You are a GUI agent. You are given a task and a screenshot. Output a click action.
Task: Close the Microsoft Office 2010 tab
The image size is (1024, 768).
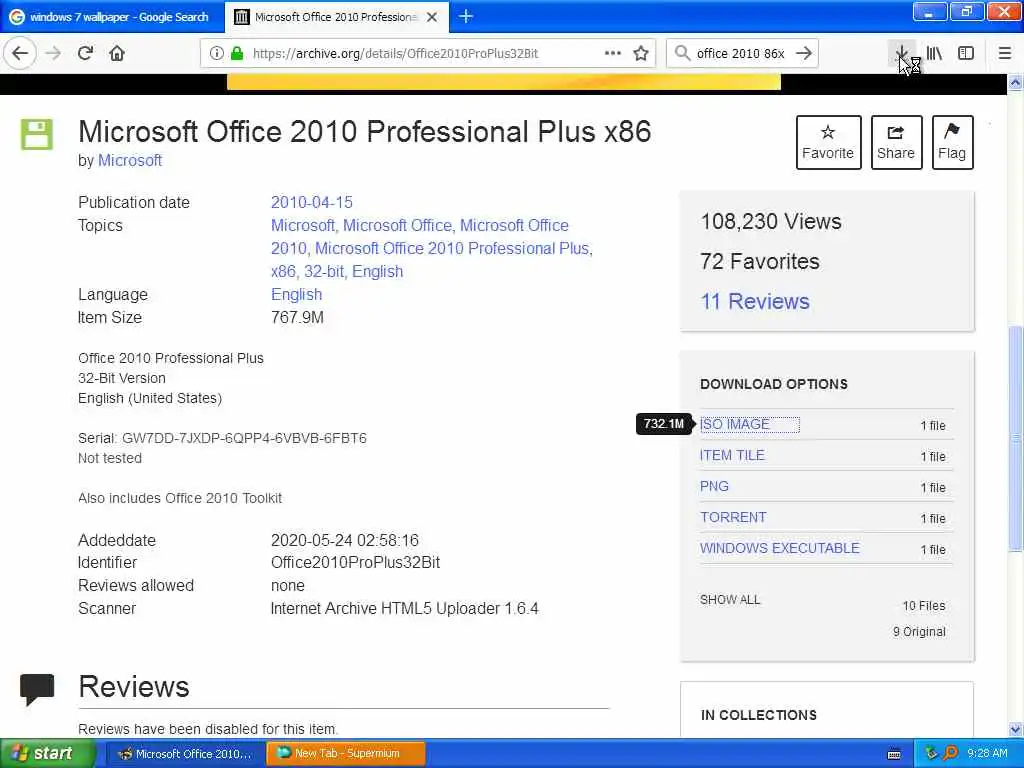pyautogui.click(x=432, y=17)
